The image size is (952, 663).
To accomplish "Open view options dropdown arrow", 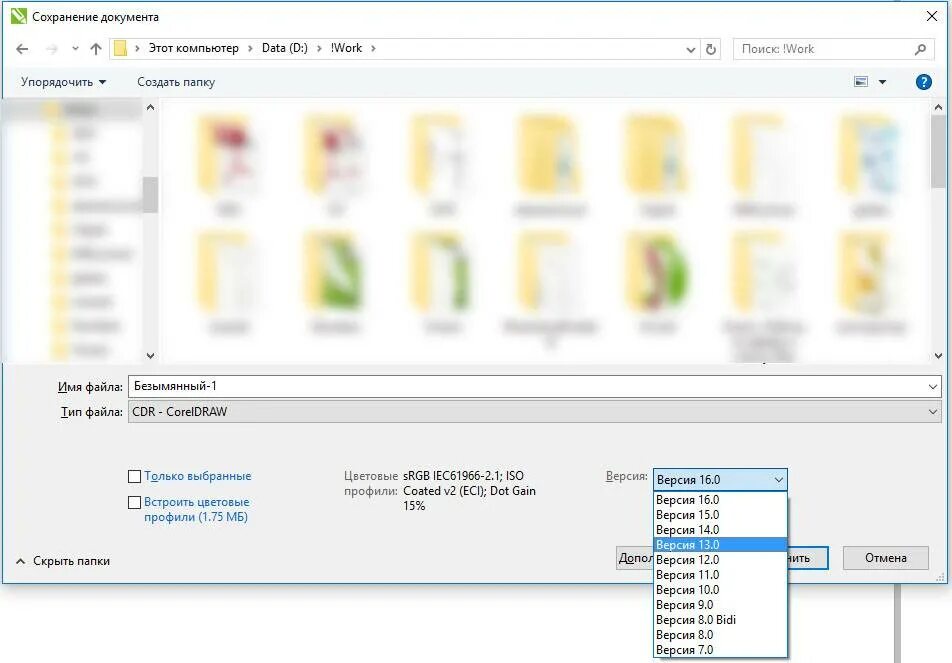I will pos(882,82).
